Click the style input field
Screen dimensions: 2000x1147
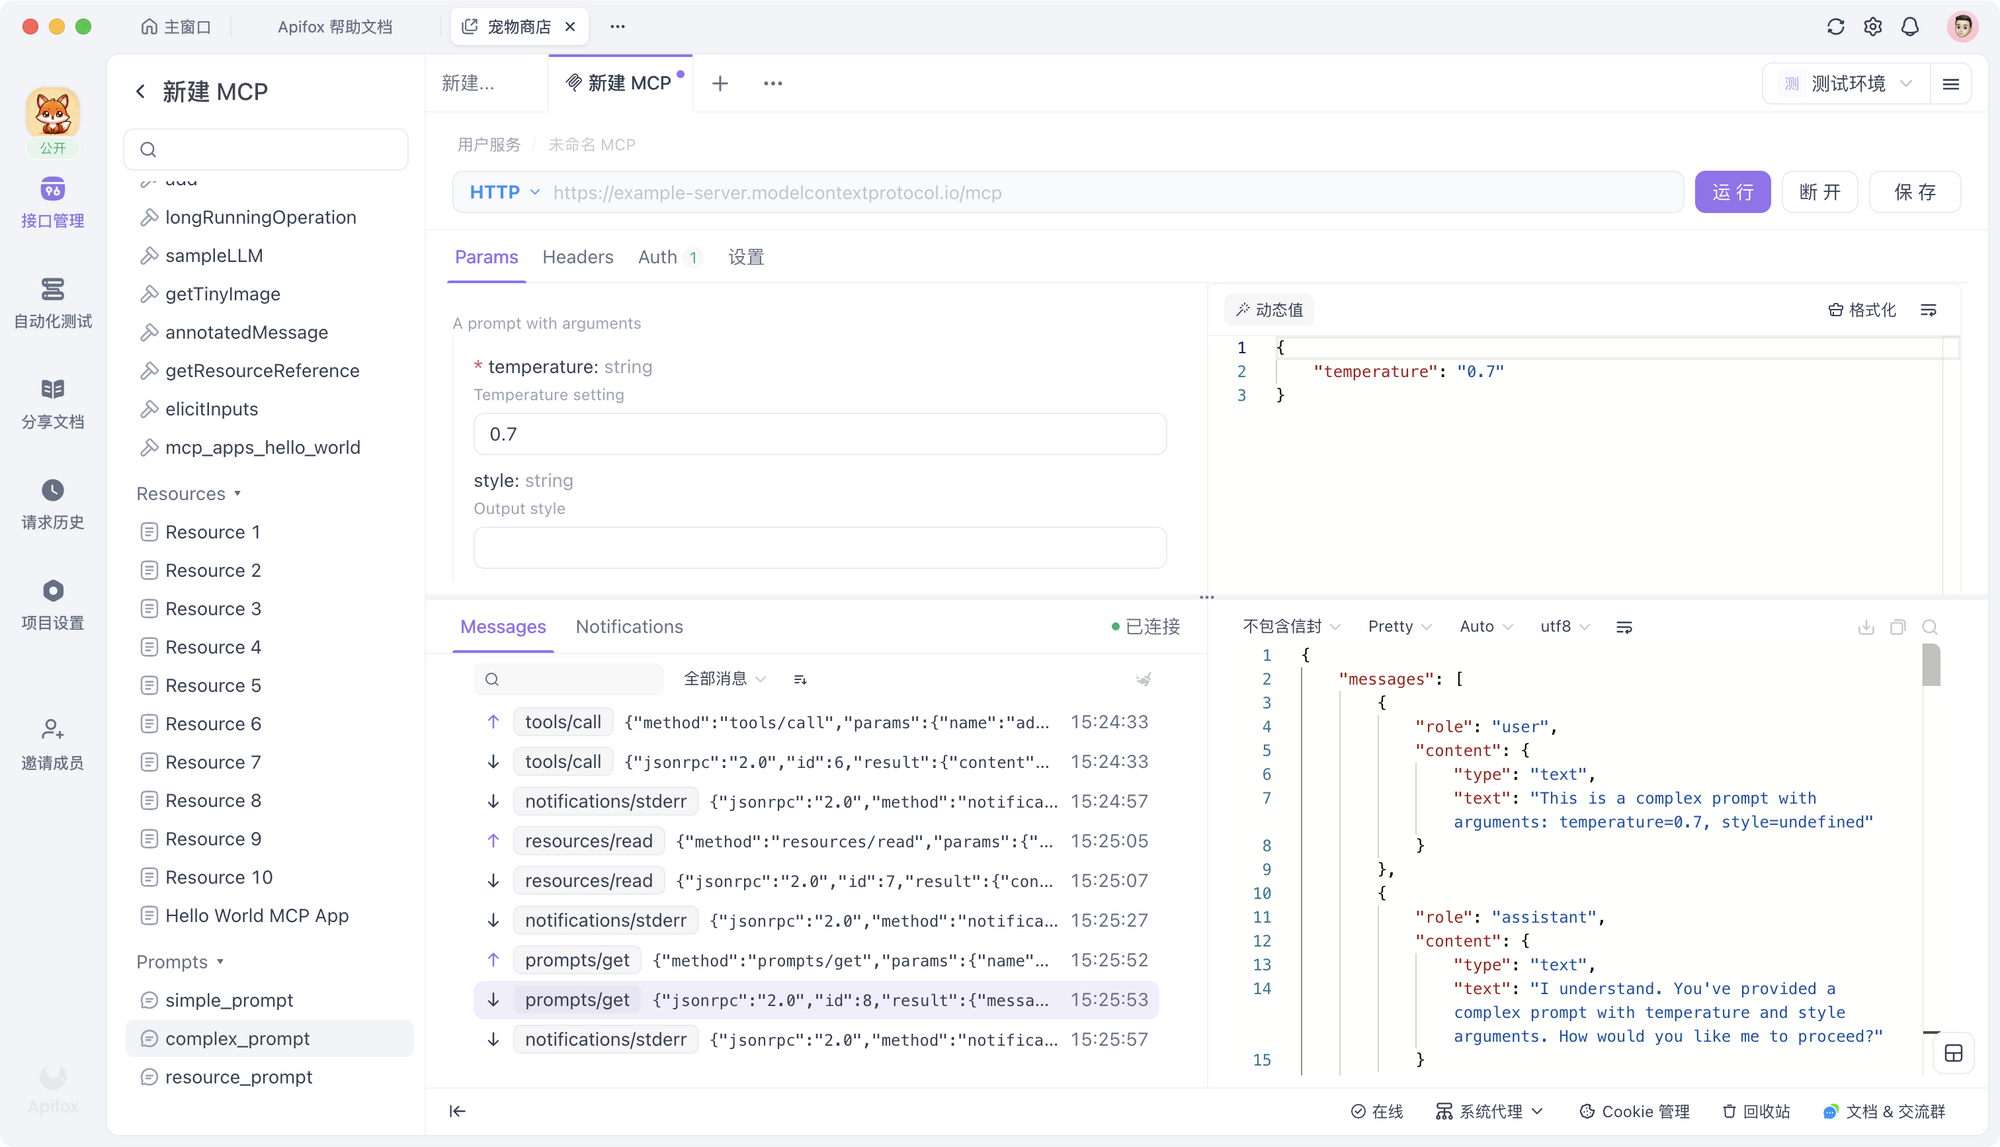[819, 548]
